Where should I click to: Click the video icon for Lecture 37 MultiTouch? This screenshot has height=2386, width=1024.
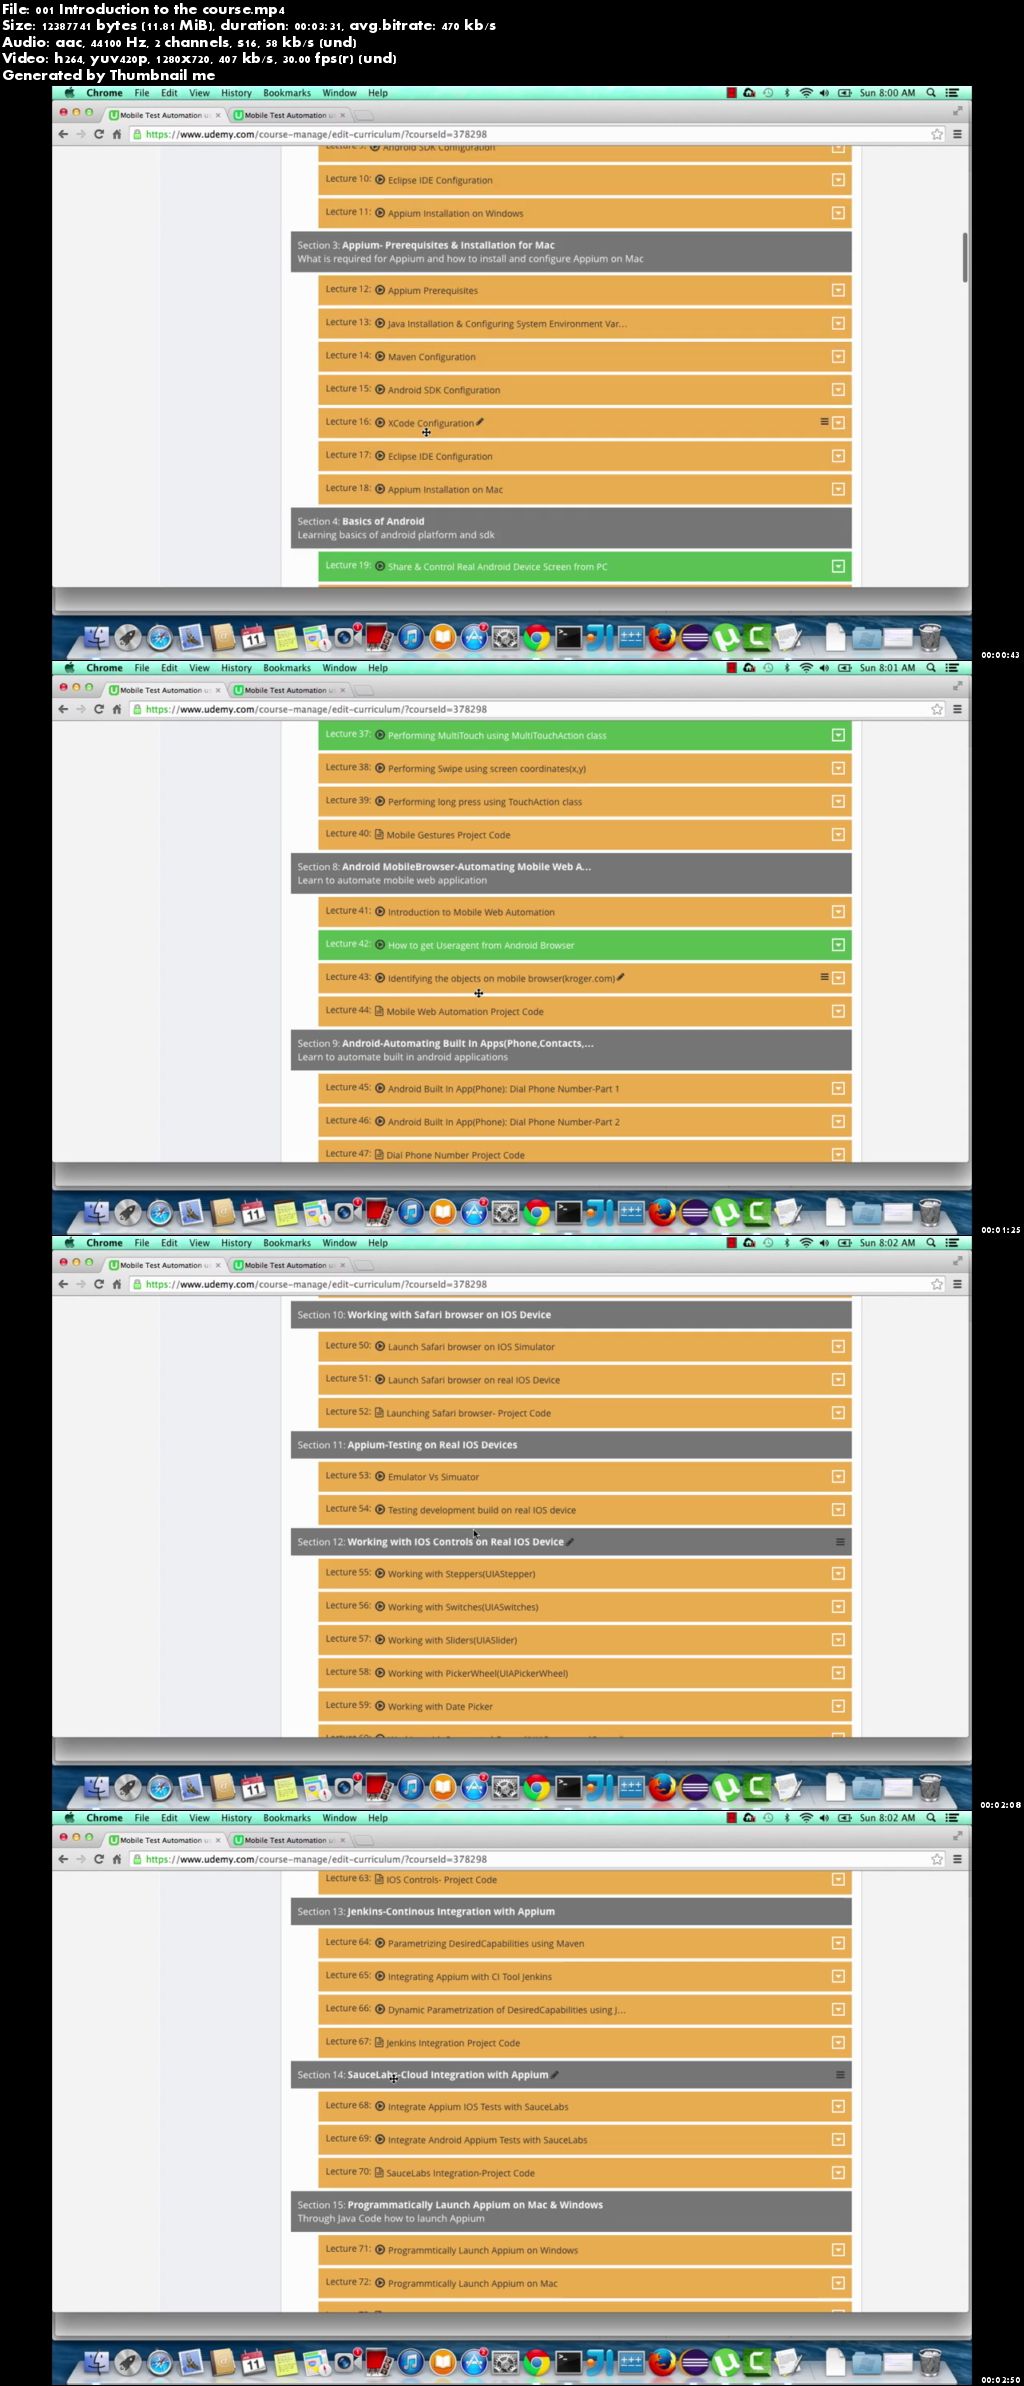click(380, 735)
